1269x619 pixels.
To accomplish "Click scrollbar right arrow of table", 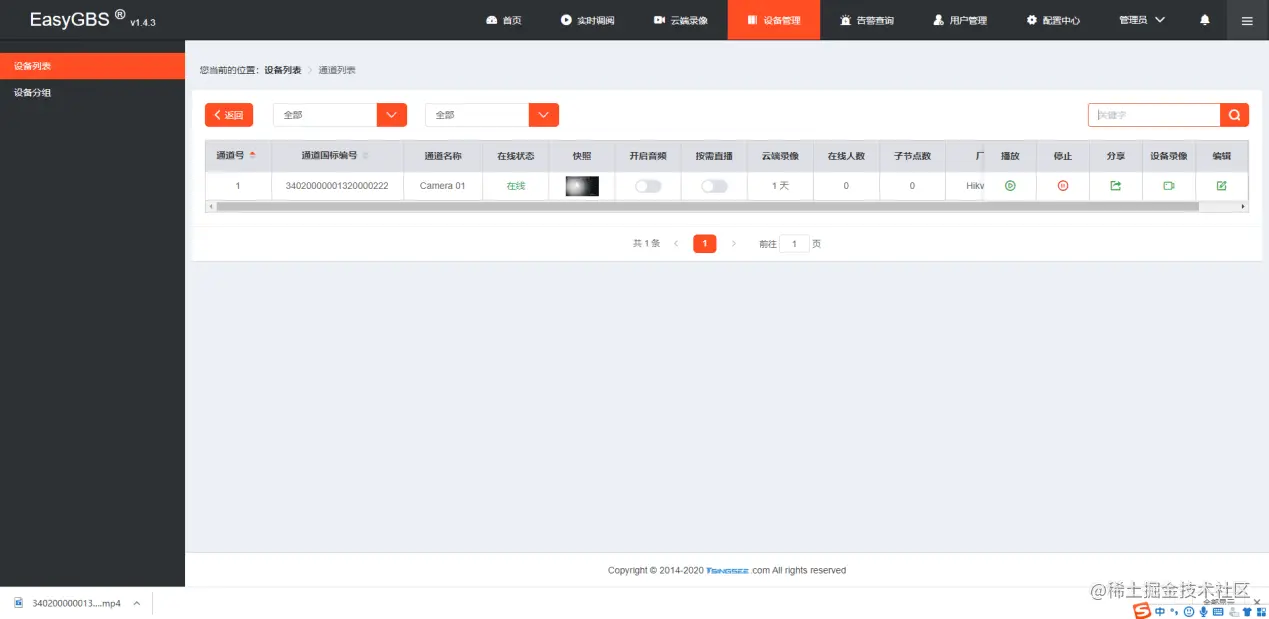I will click(1243, 206).
